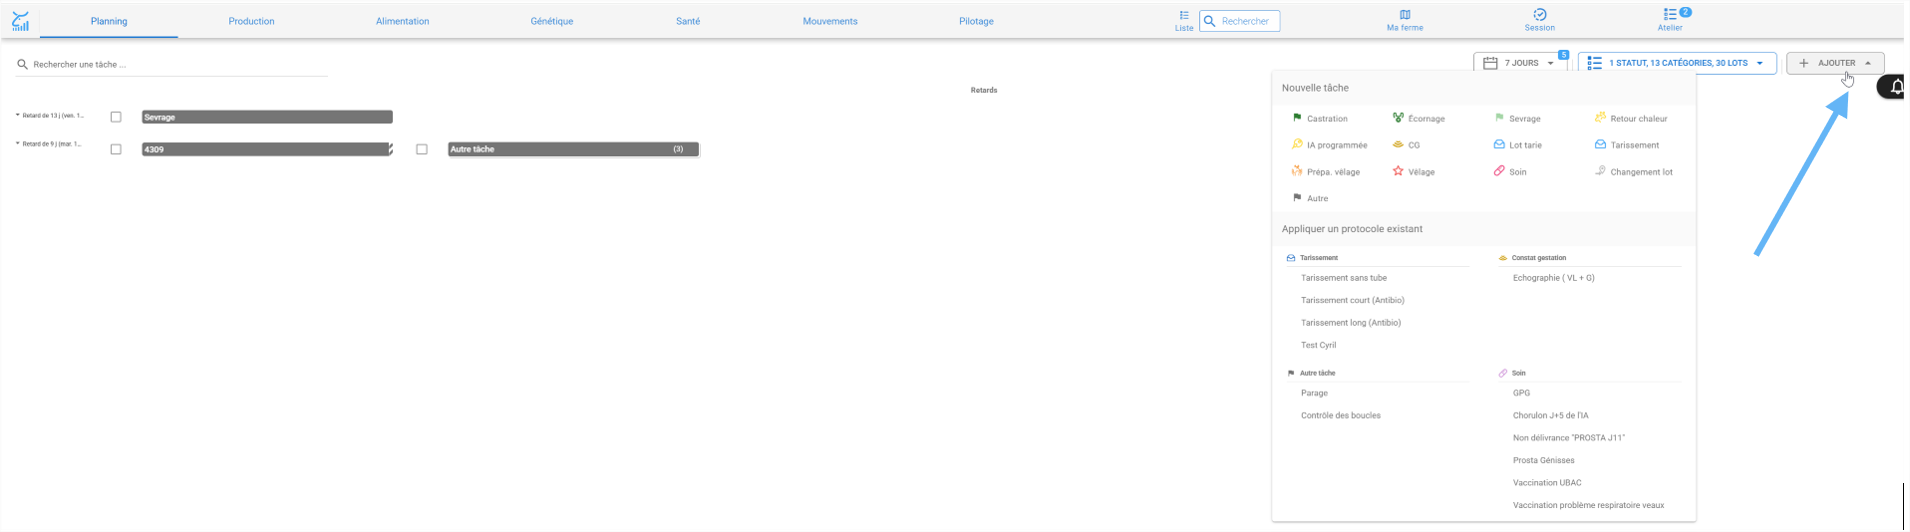Open the 4309 task bar
The height and width of the screenshot is (532, 1910).
click(267, 149)
